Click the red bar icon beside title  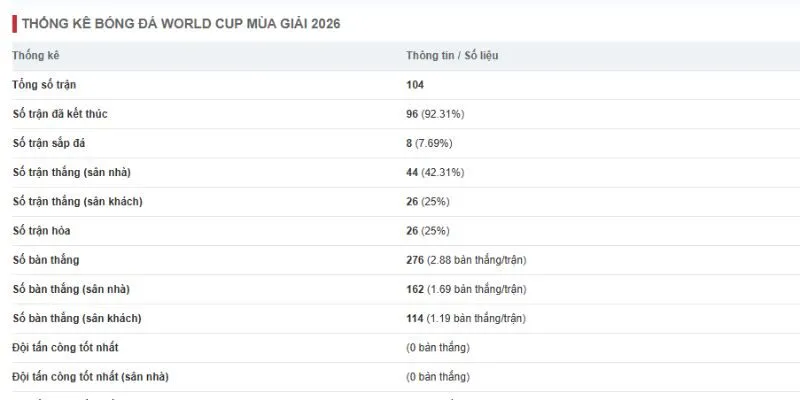[15, 24]
